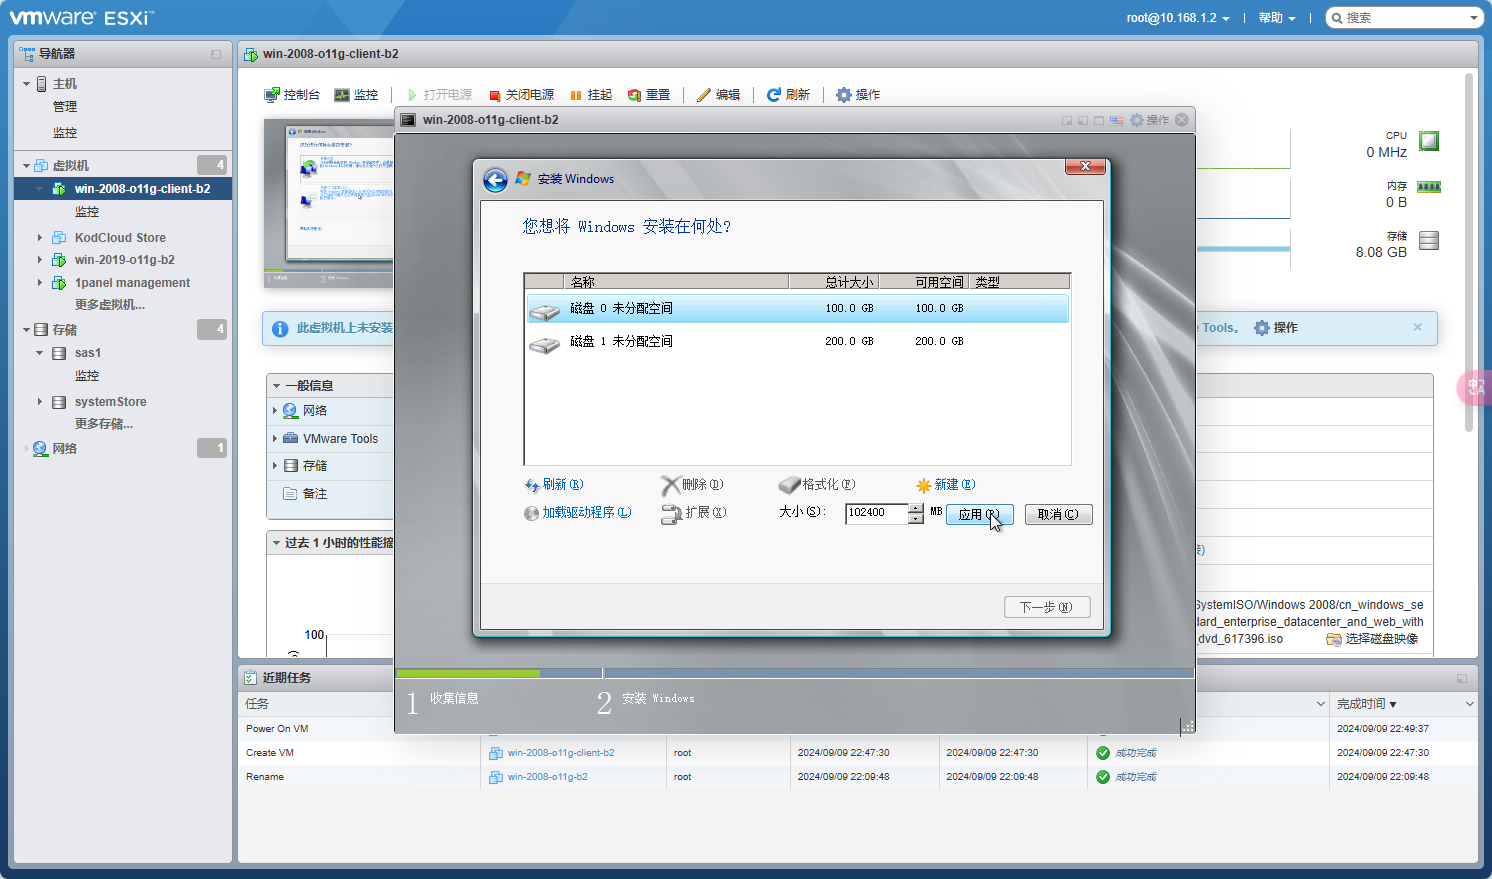This screenshot has height=879, width=1492.
Task: Click the 监控 monitor button in VM toolbar
Action: 356,95
